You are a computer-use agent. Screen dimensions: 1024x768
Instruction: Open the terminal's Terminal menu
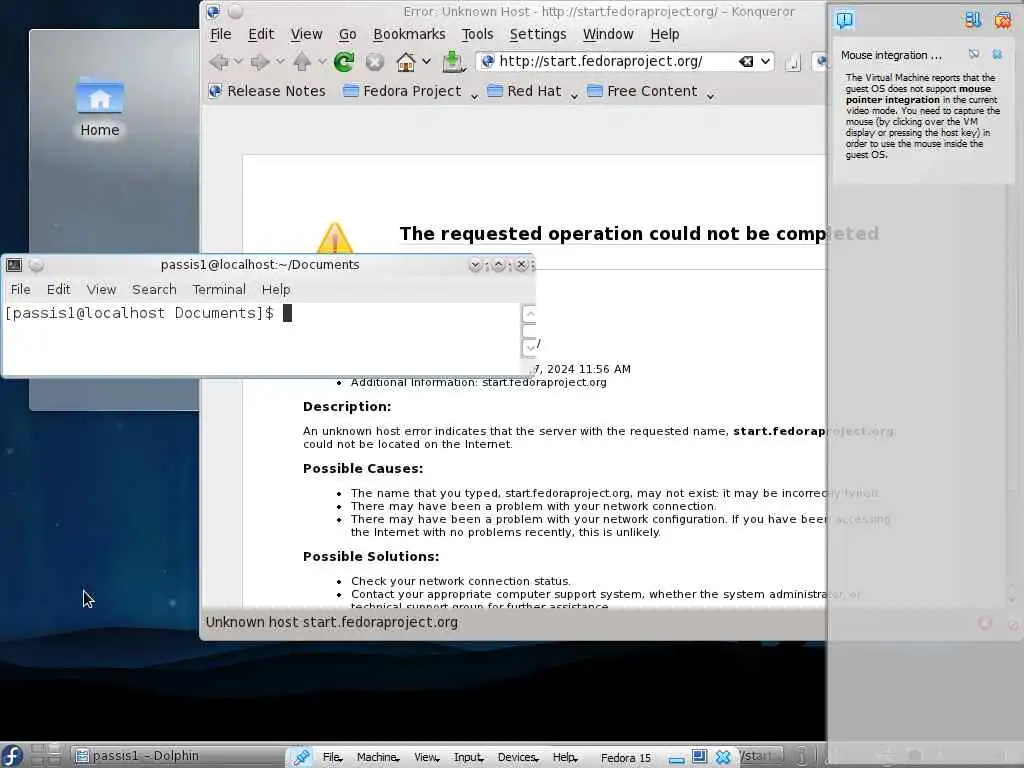219,289
